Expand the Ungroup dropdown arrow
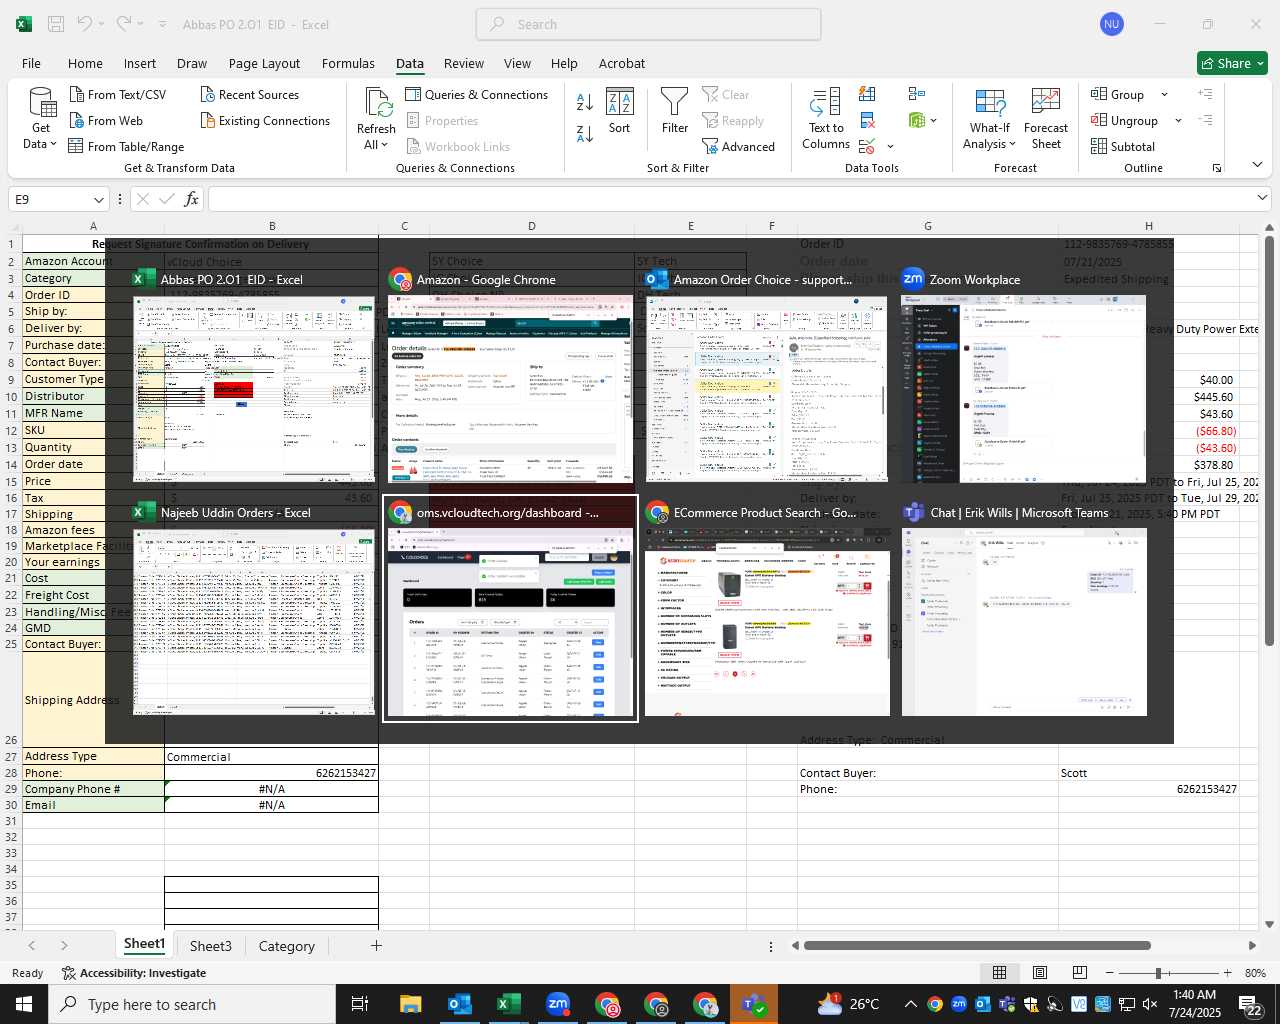The image size is (1280, 1024). [x=1178, y=121]
